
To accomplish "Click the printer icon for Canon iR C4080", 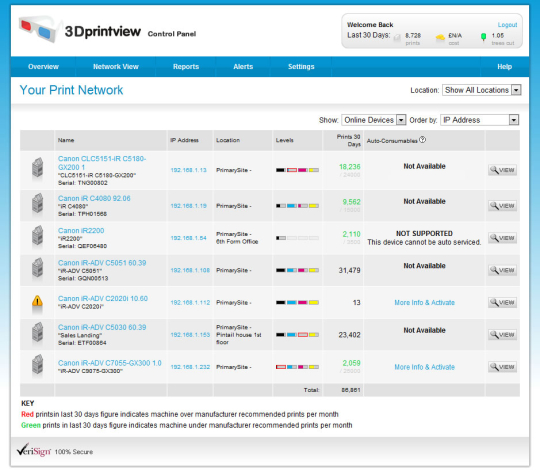I will tap(38, 203).
